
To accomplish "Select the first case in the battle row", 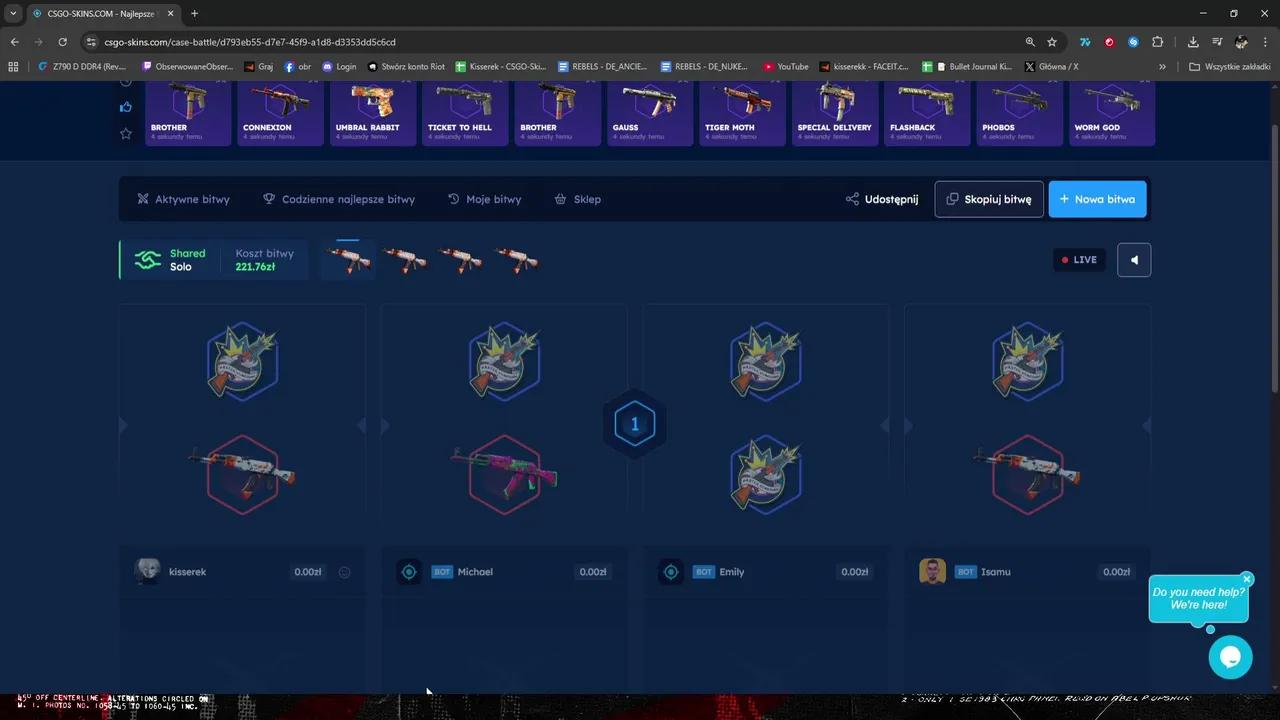I will [348, 260].
